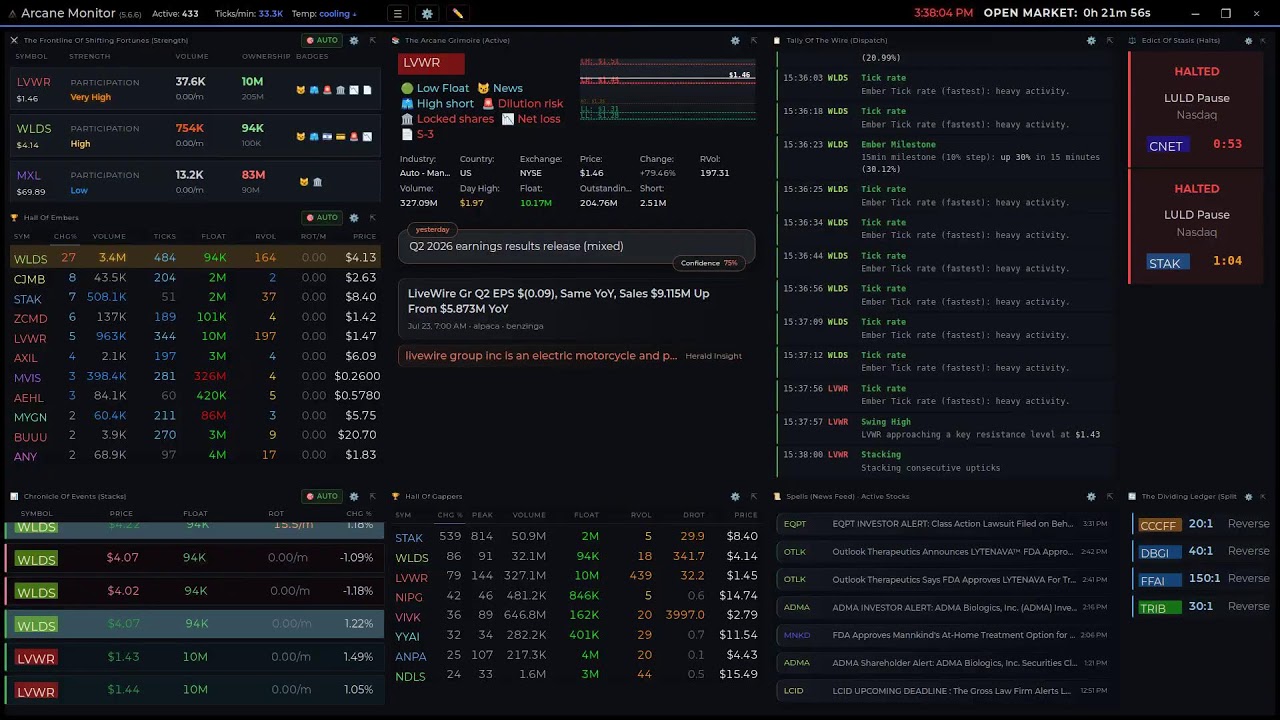
Task: Open settings gear of Frontline Of Shifting Fortunes panel
Action: [x=354, y=41]
